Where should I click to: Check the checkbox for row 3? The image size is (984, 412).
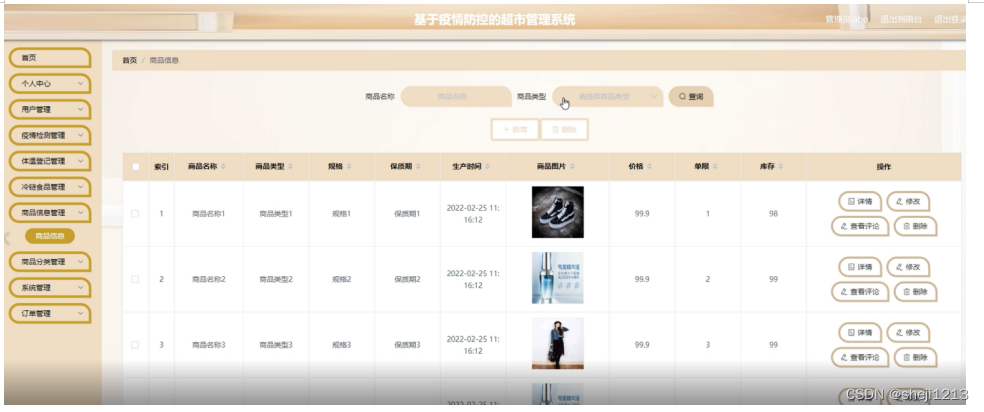(135, 345)
